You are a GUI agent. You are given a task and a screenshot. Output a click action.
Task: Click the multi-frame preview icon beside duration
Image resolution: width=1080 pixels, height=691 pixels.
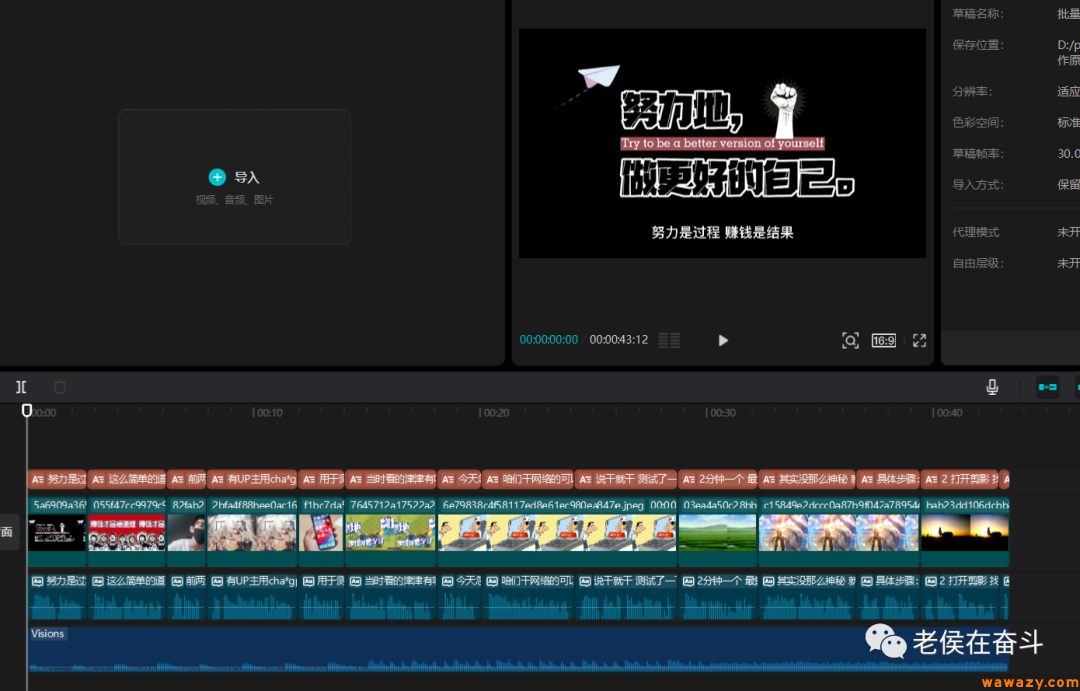pos(668,339)
